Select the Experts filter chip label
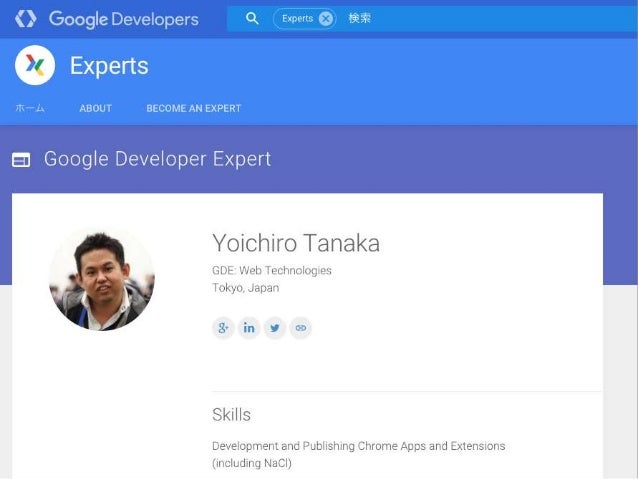 tap(297, 18)
